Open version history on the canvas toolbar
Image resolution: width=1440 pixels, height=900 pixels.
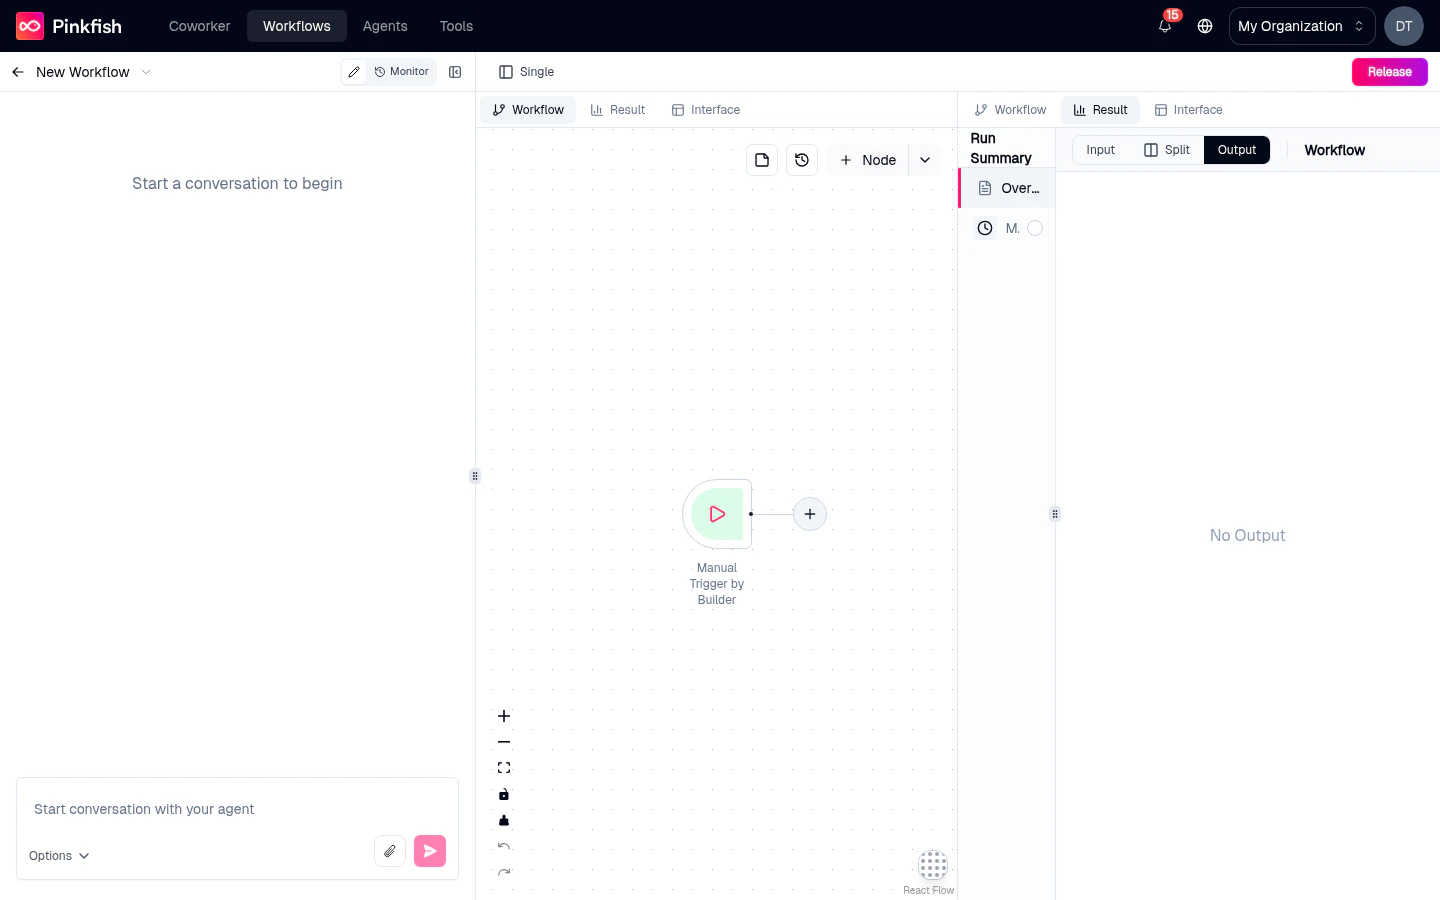802,160
